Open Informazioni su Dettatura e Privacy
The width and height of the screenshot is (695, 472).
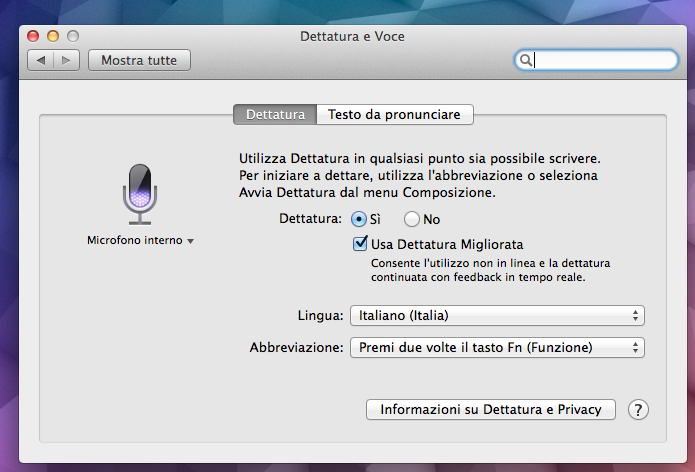(491, 409)
